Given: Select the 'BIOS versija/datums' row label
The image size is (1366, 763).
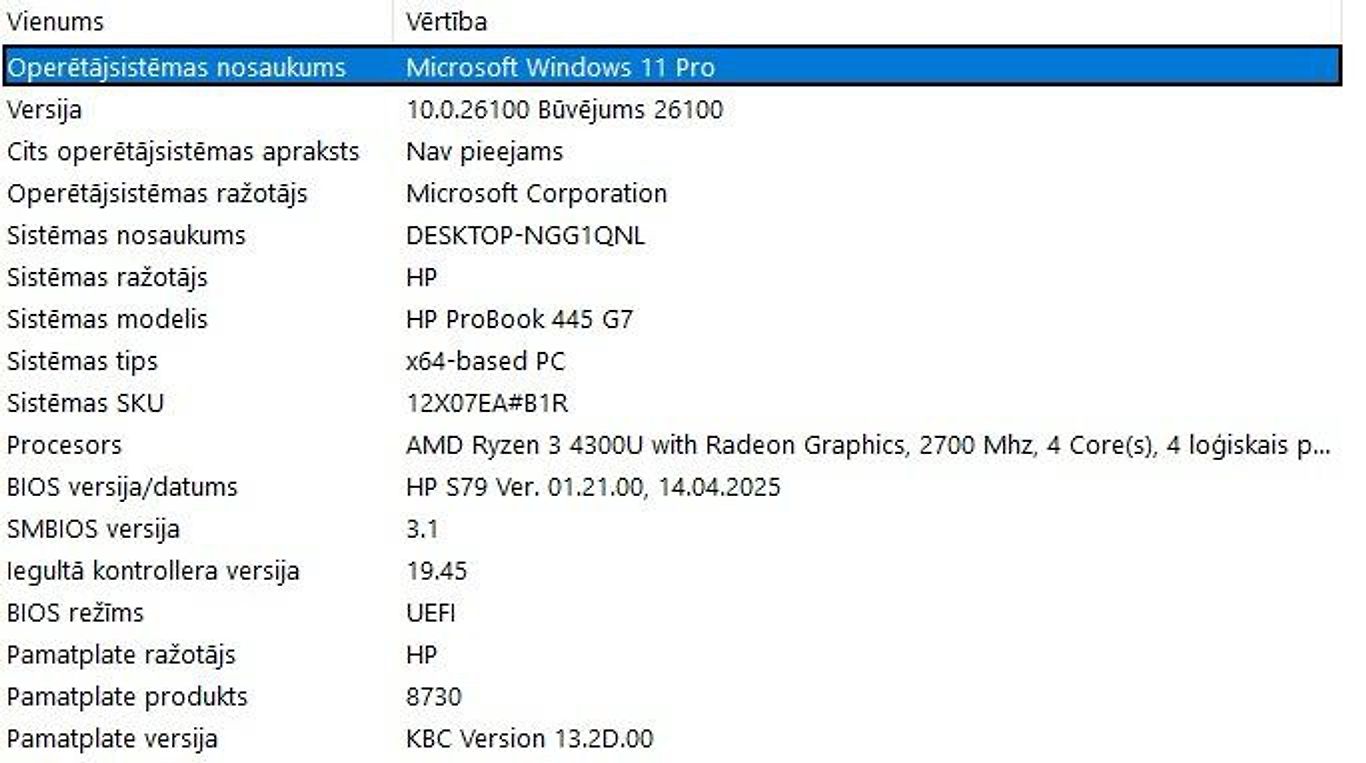Looking at the screenshot, I should click(122, 488).
